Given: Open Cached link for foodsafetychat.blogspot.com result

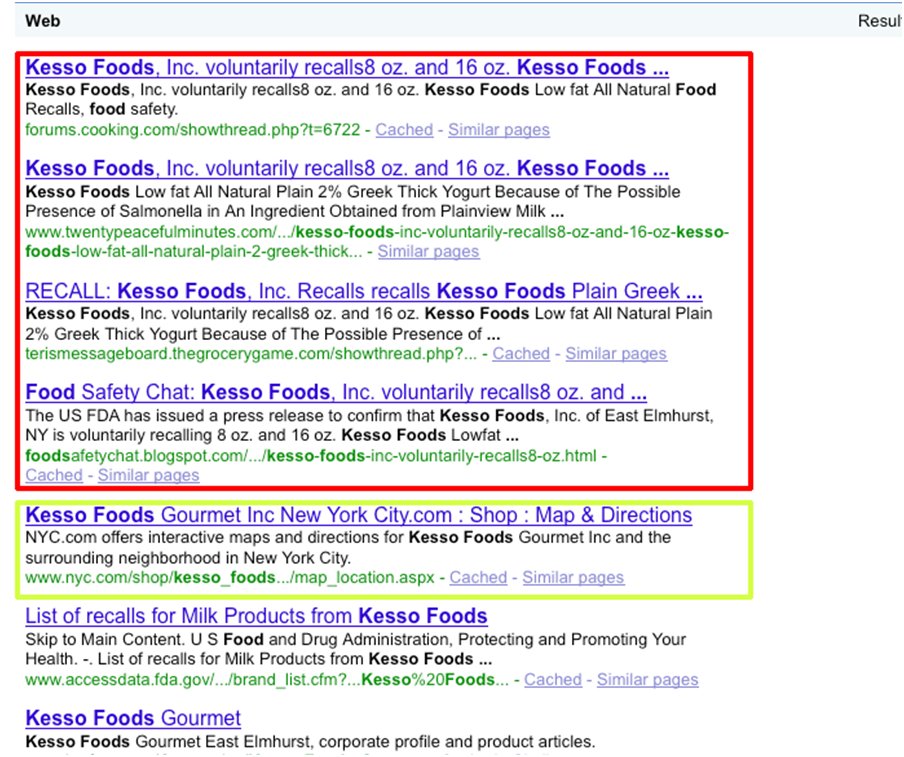Looking at the screenshot, I should pyautogui.click(x=54, y=475).
